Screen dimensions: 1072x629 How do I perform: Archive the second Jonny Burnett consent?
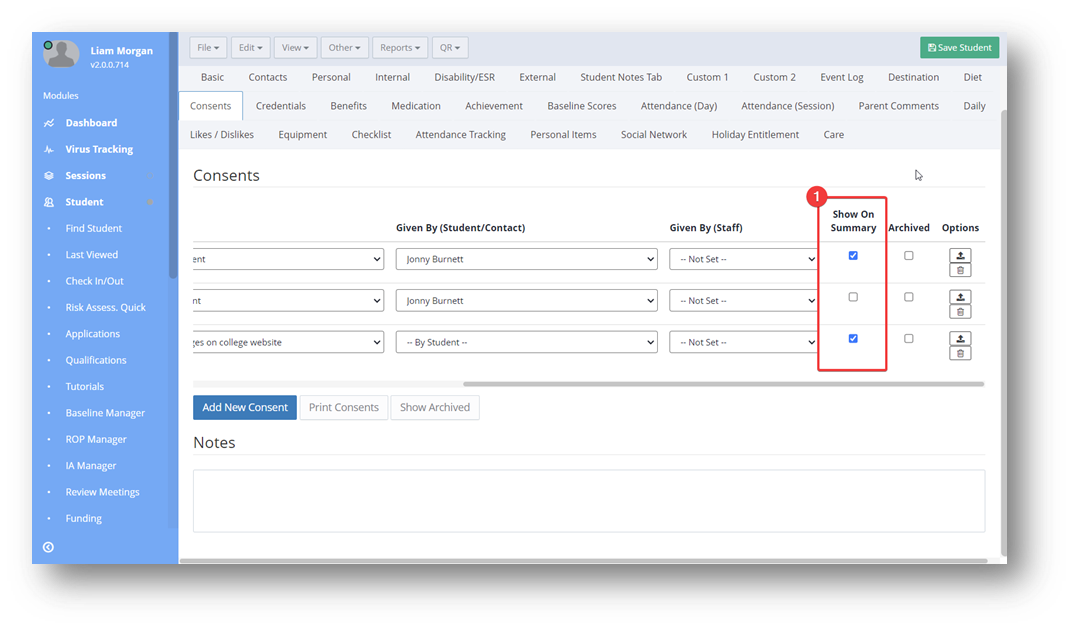[908, 297]
